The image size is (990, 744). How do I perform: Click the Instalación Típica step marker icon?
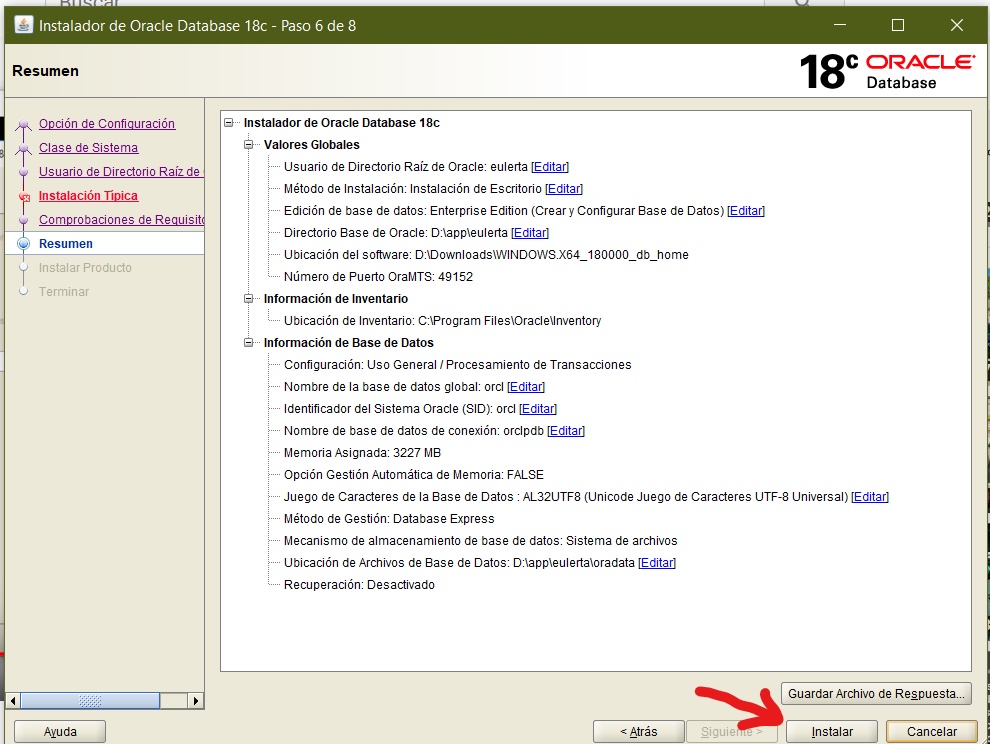(x=24, y=197)
